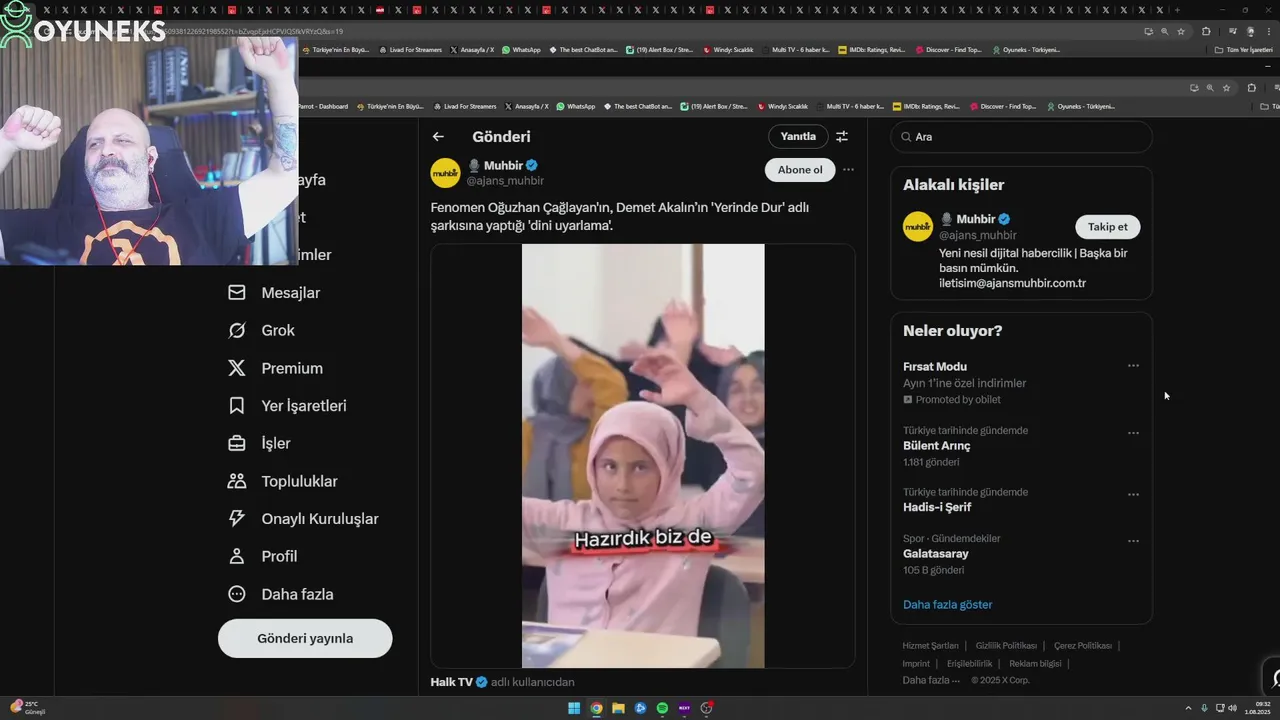The image size is (1280, 720).
Task: Go to Profil in the sidebar
Action: 264,556
